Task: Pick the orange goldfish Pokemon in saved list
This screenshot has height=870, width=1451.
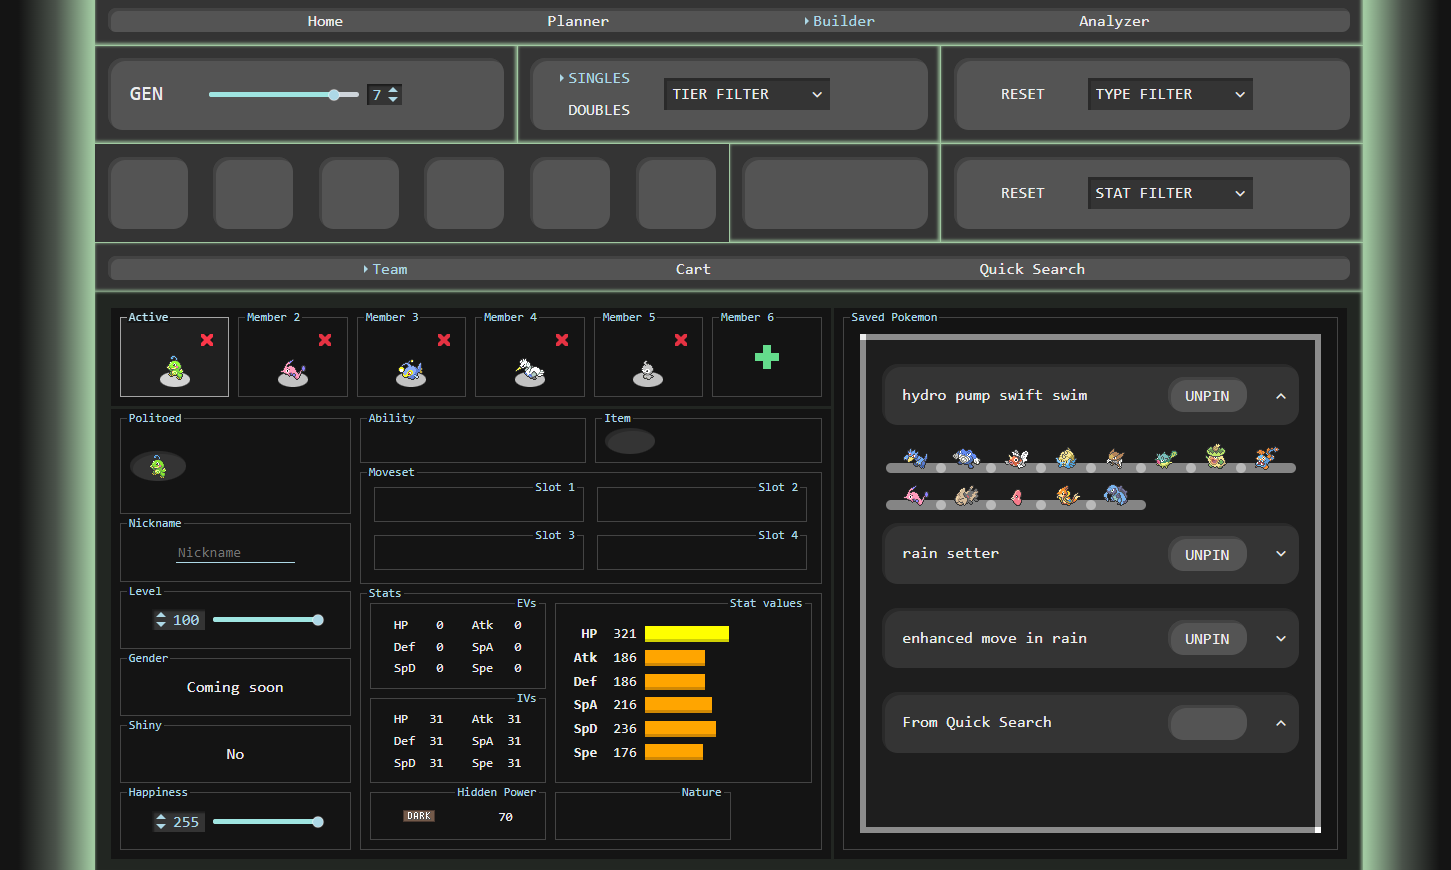Action: coord(1016,458)
